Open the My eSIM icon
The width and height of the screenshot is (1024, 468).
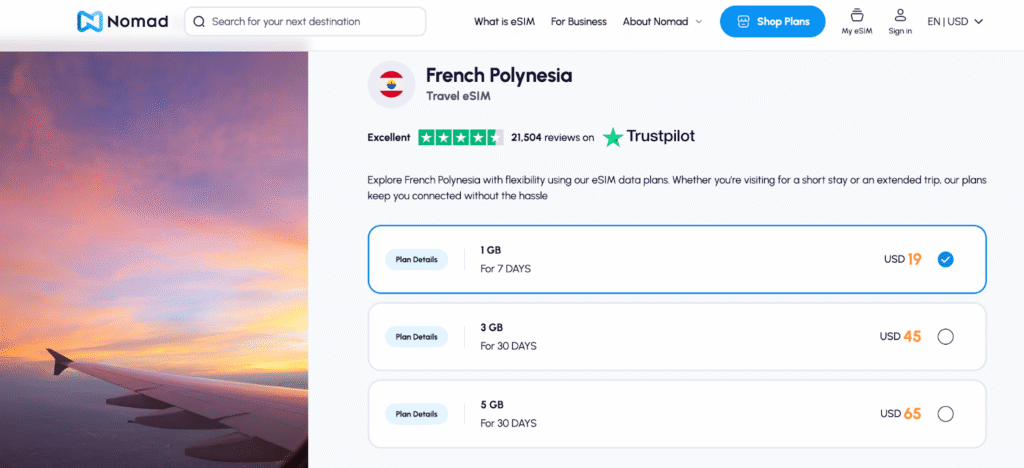point(857,15)
